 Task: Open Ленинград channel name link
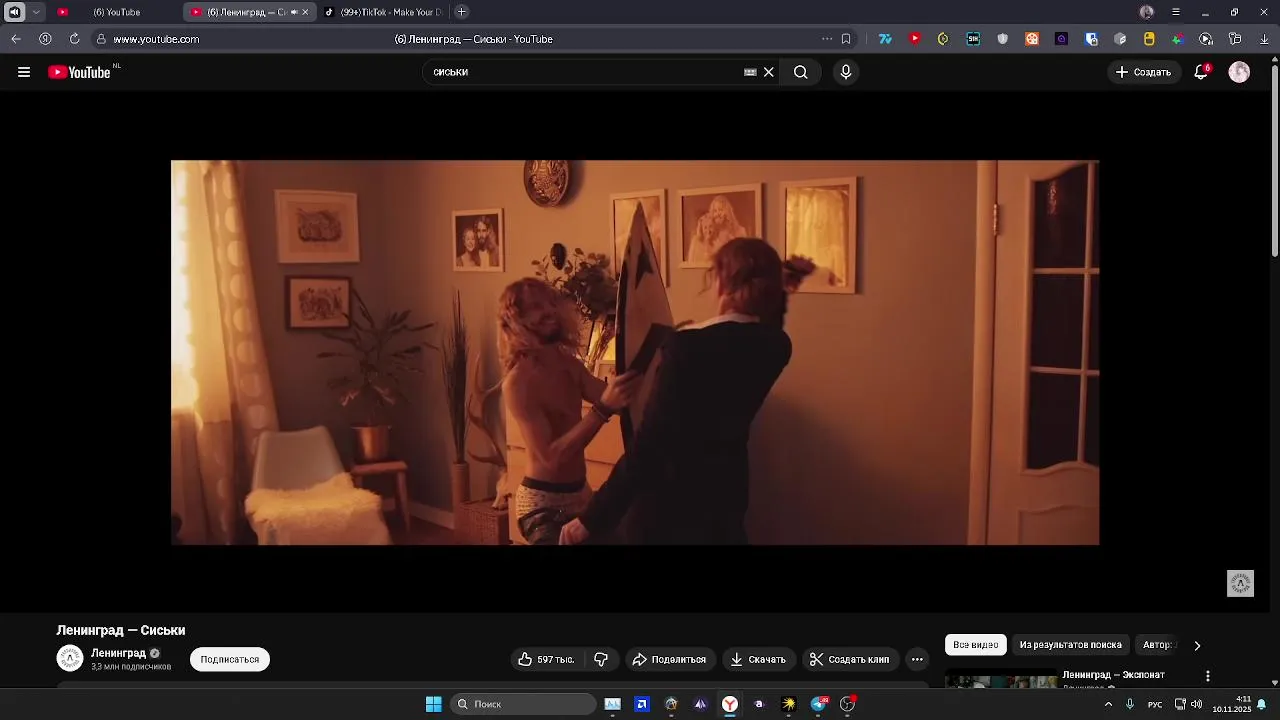click(118, 653)
